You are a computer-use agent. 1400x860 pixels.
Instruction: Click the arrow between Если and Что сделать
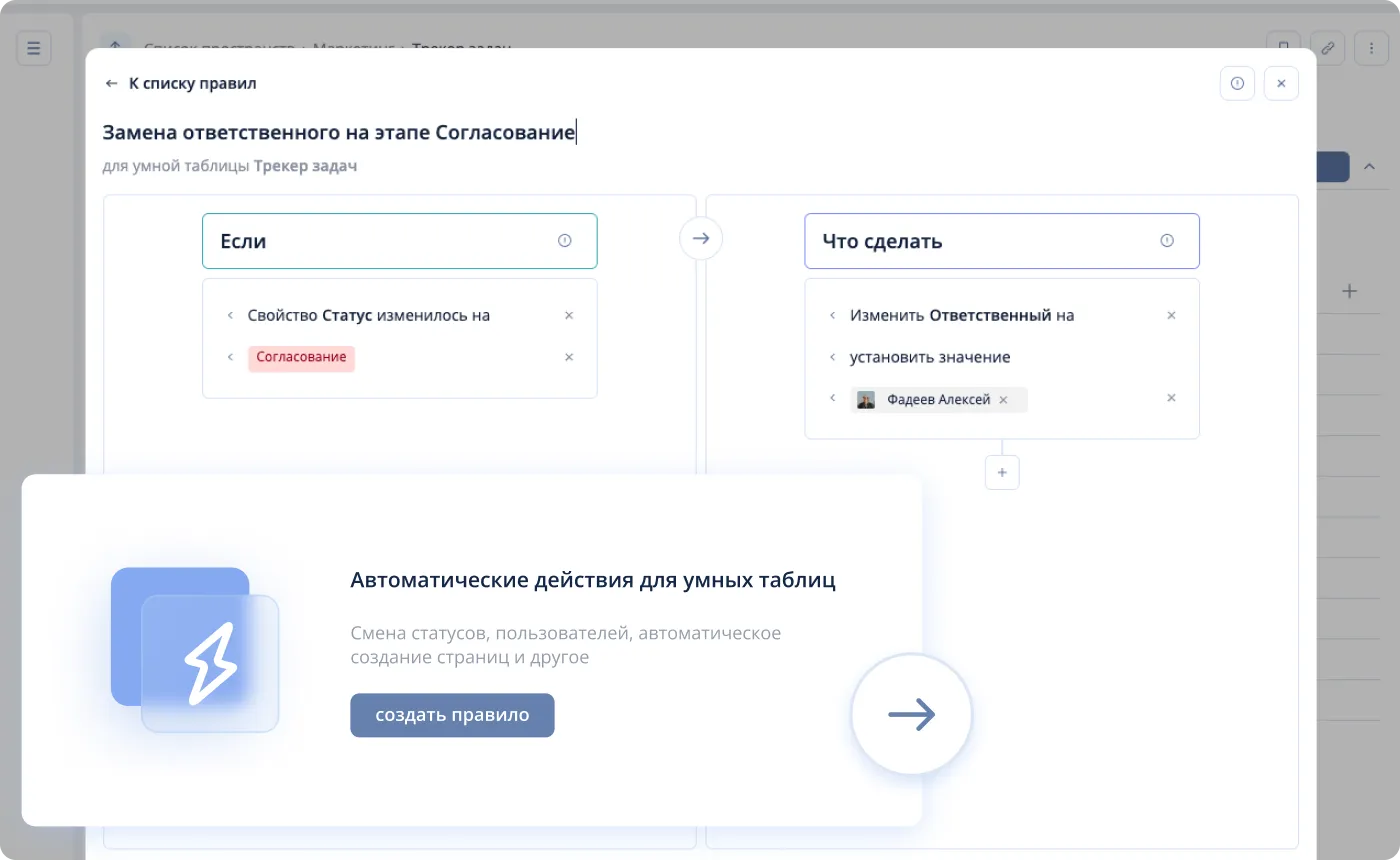coord(701,239)
